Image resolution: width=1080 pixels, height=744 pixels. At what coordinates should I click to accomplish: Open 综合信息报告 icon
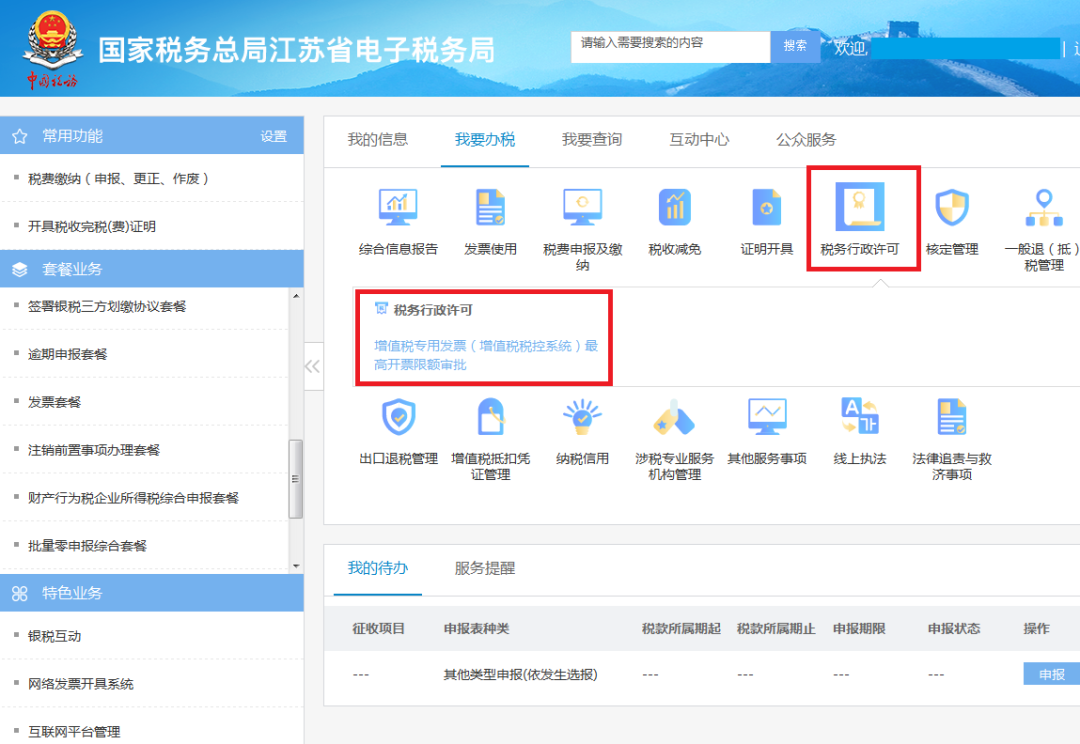(398, 207)
